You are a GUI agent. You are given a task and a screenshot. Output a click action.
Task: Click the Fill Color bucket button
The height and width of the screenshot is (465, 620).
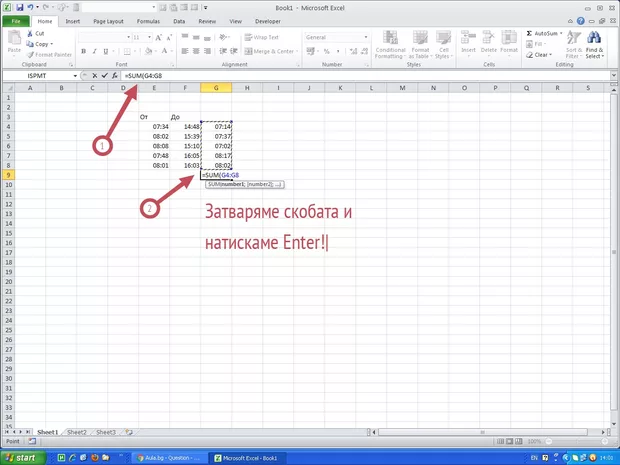(148, 51)
